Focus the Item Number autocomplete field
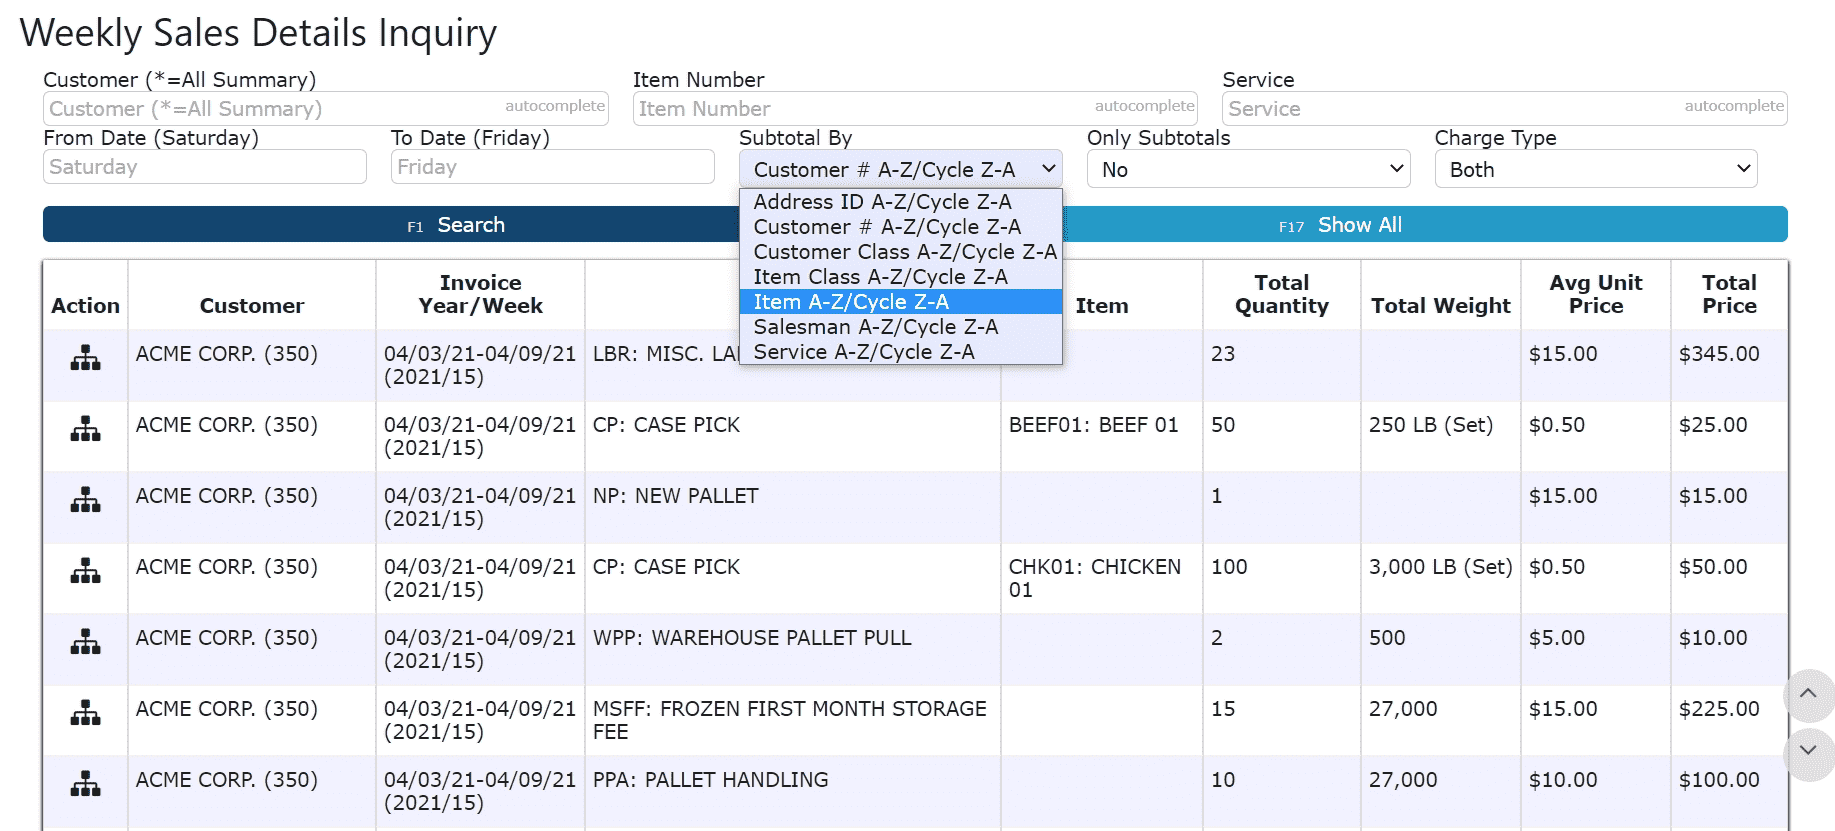Viewport: 1835px width, 831px height. [x=860, y=109]
